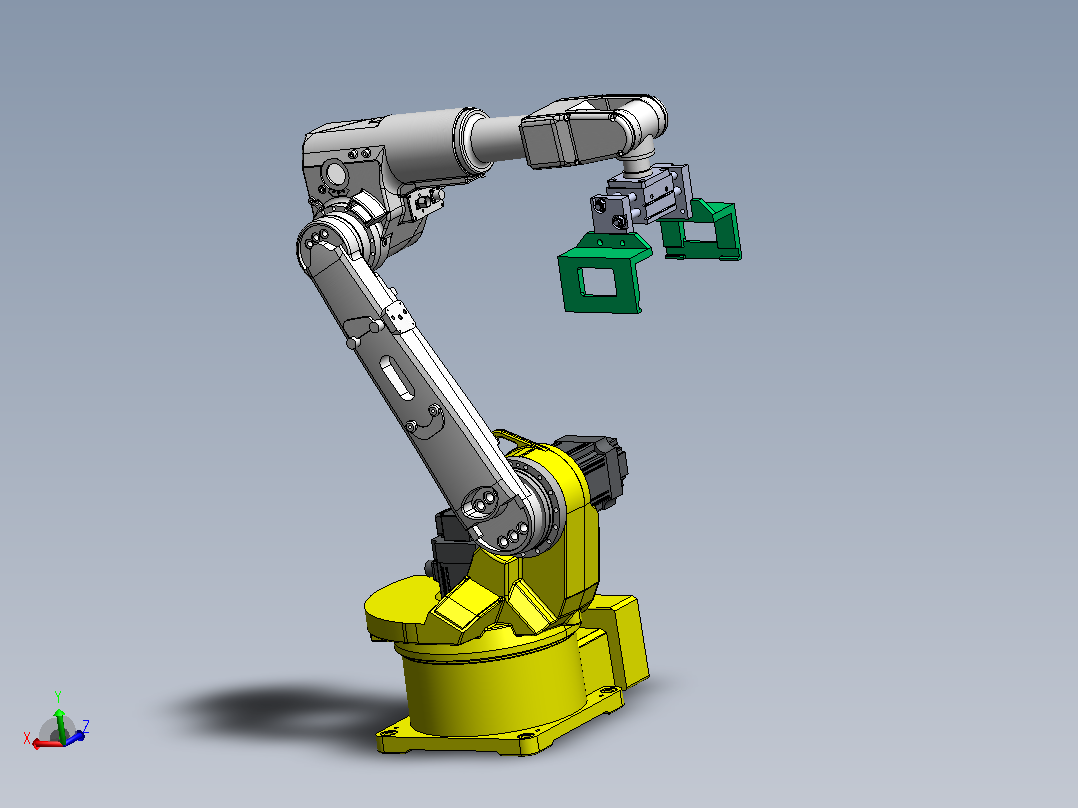Click the green Y axis of the orientation triad

(60, 725)
